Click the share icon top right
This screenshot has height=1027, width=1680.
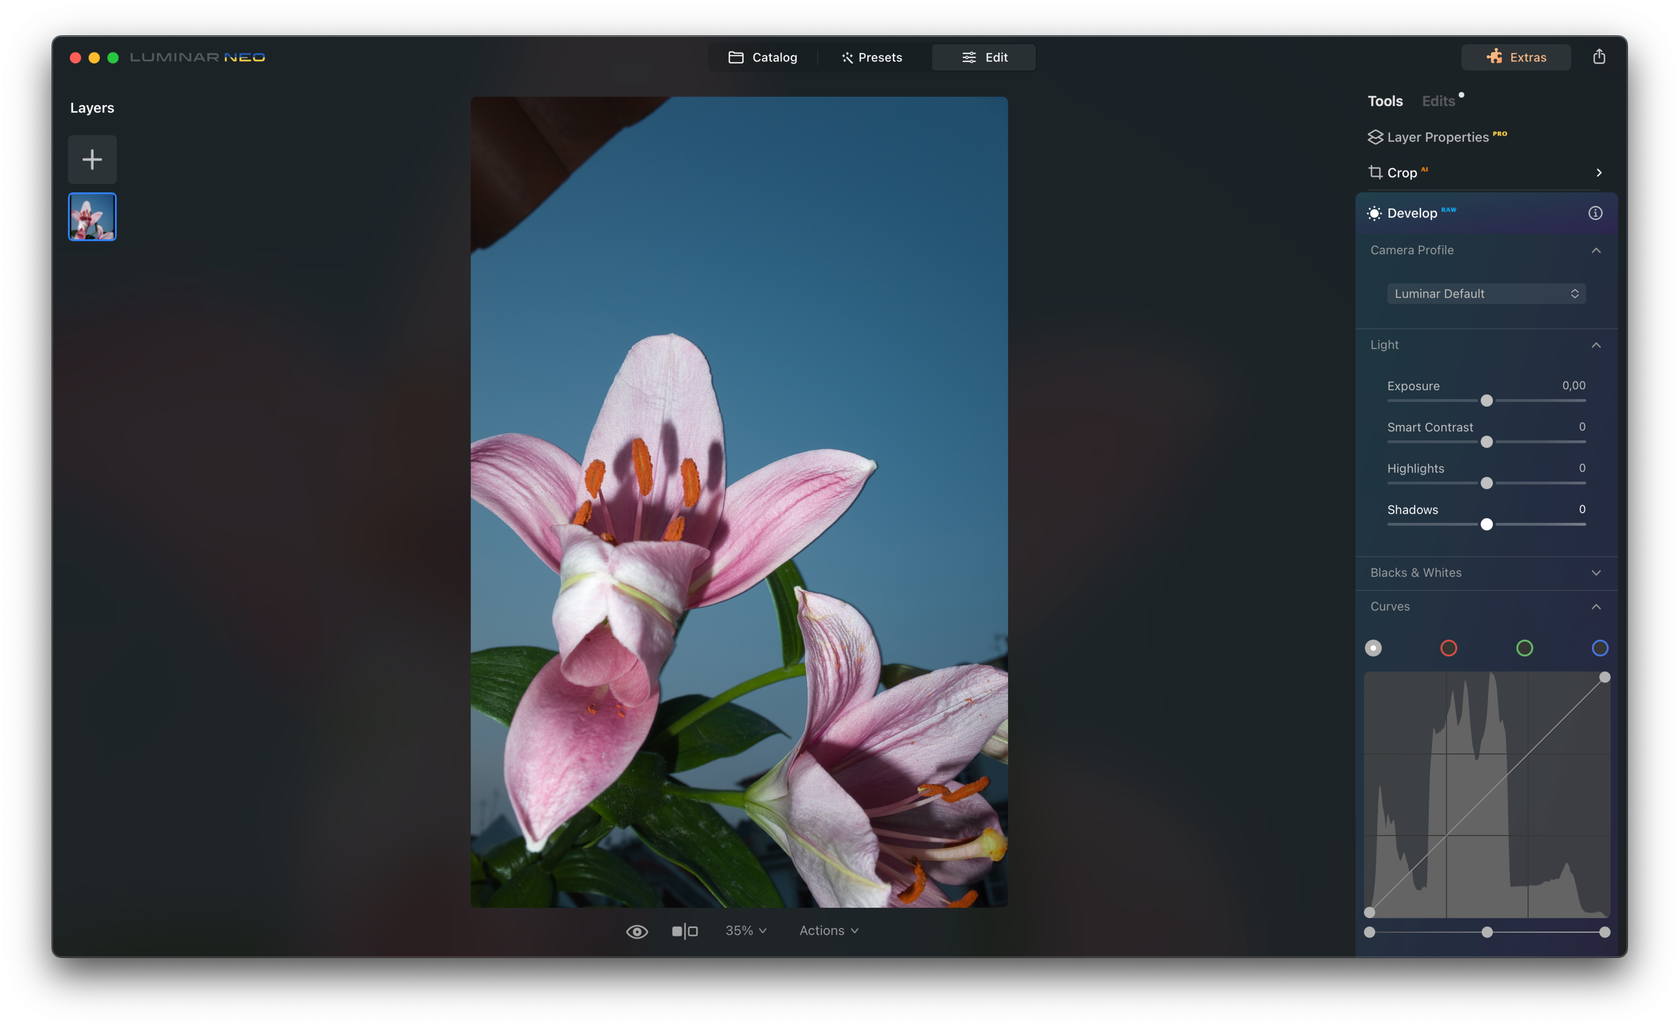coord(1598,57)
